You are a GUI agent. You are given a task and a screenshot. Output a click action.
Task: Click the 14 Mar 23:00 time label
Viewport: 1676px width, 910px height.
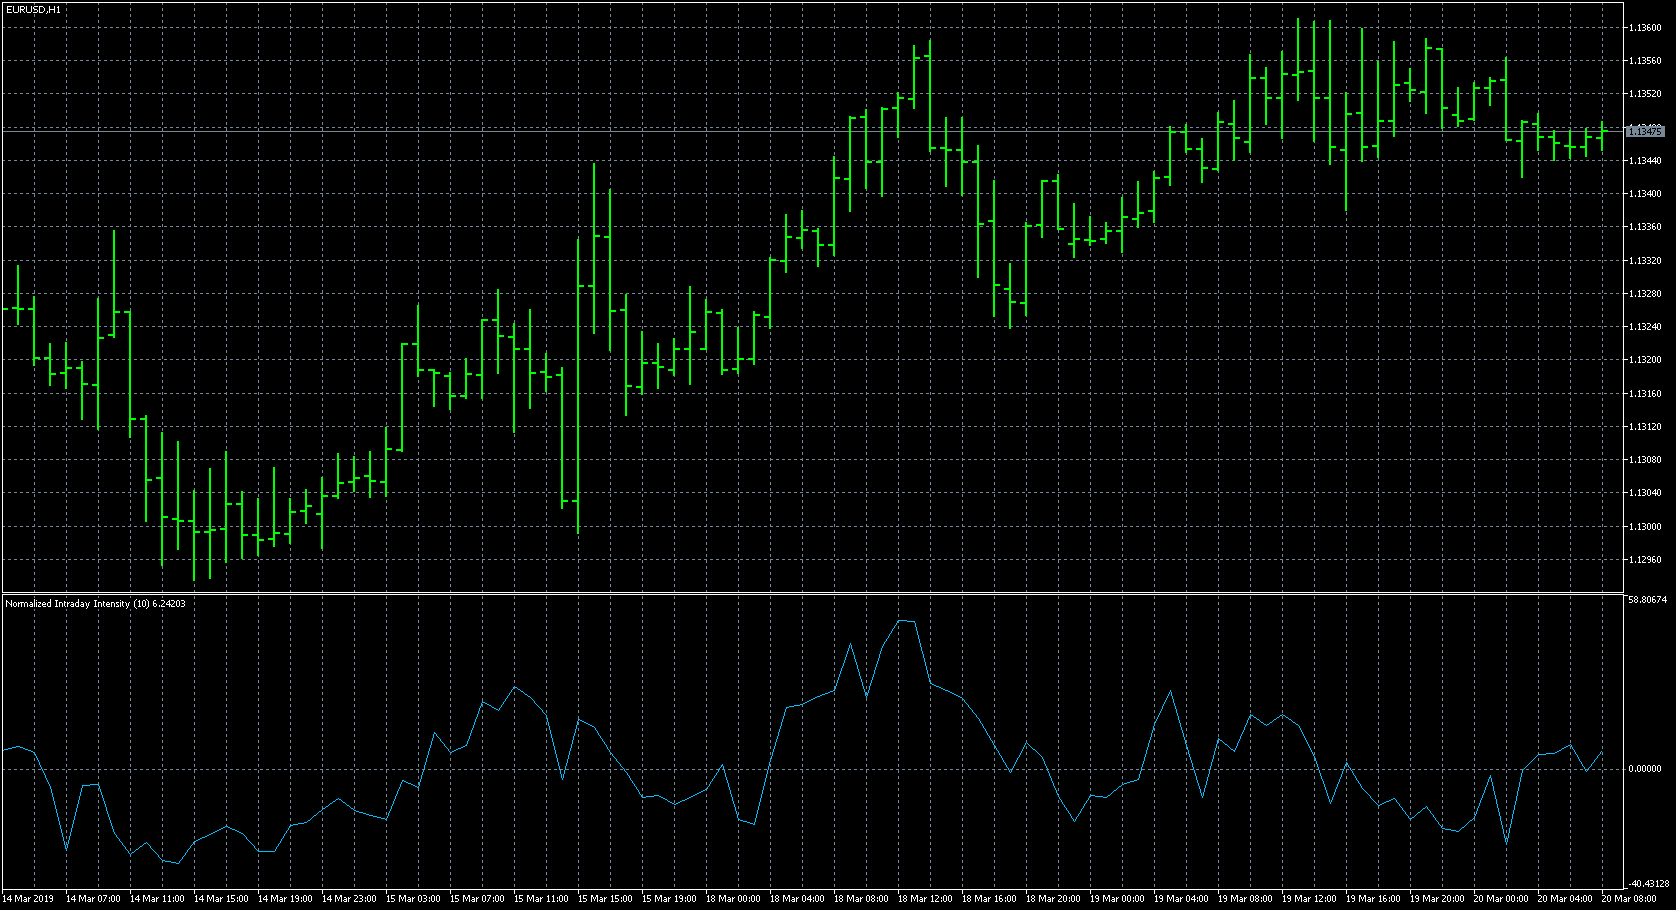(349, 899)
